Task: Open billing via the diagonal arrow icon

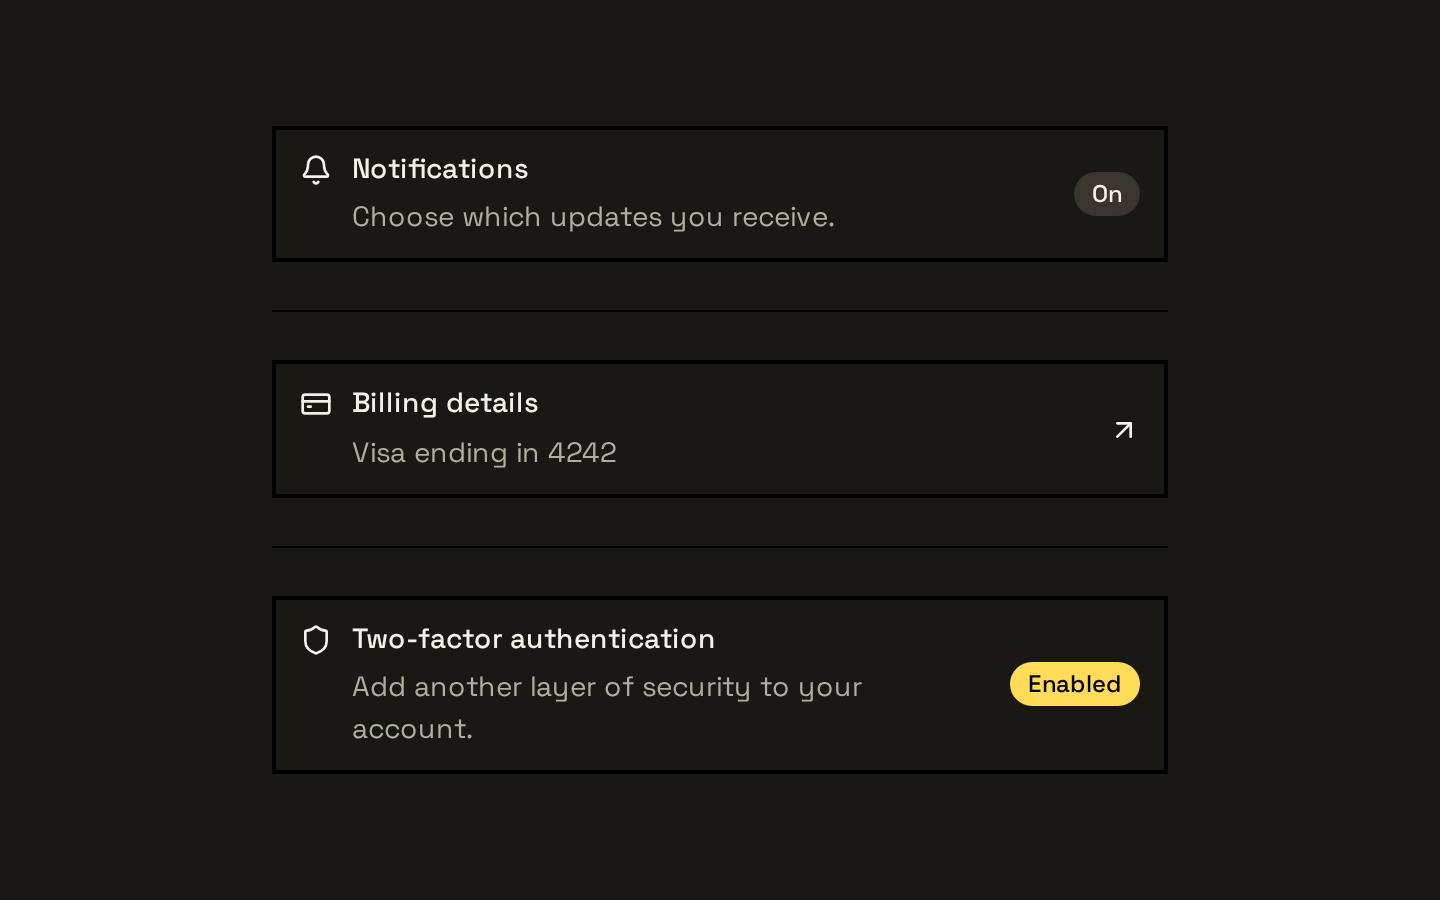Action: tap(1124, 430)
